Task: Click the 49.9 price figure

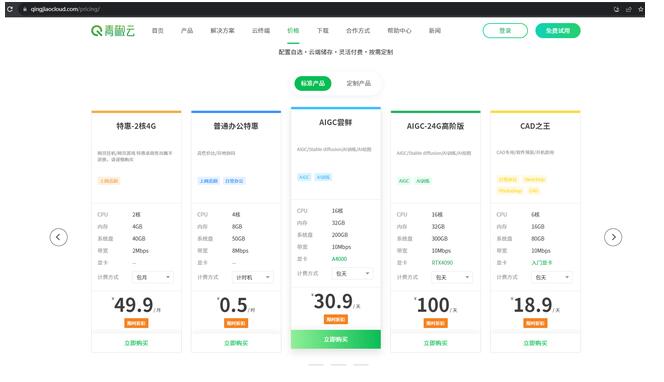Action: (x=133, y=305)
